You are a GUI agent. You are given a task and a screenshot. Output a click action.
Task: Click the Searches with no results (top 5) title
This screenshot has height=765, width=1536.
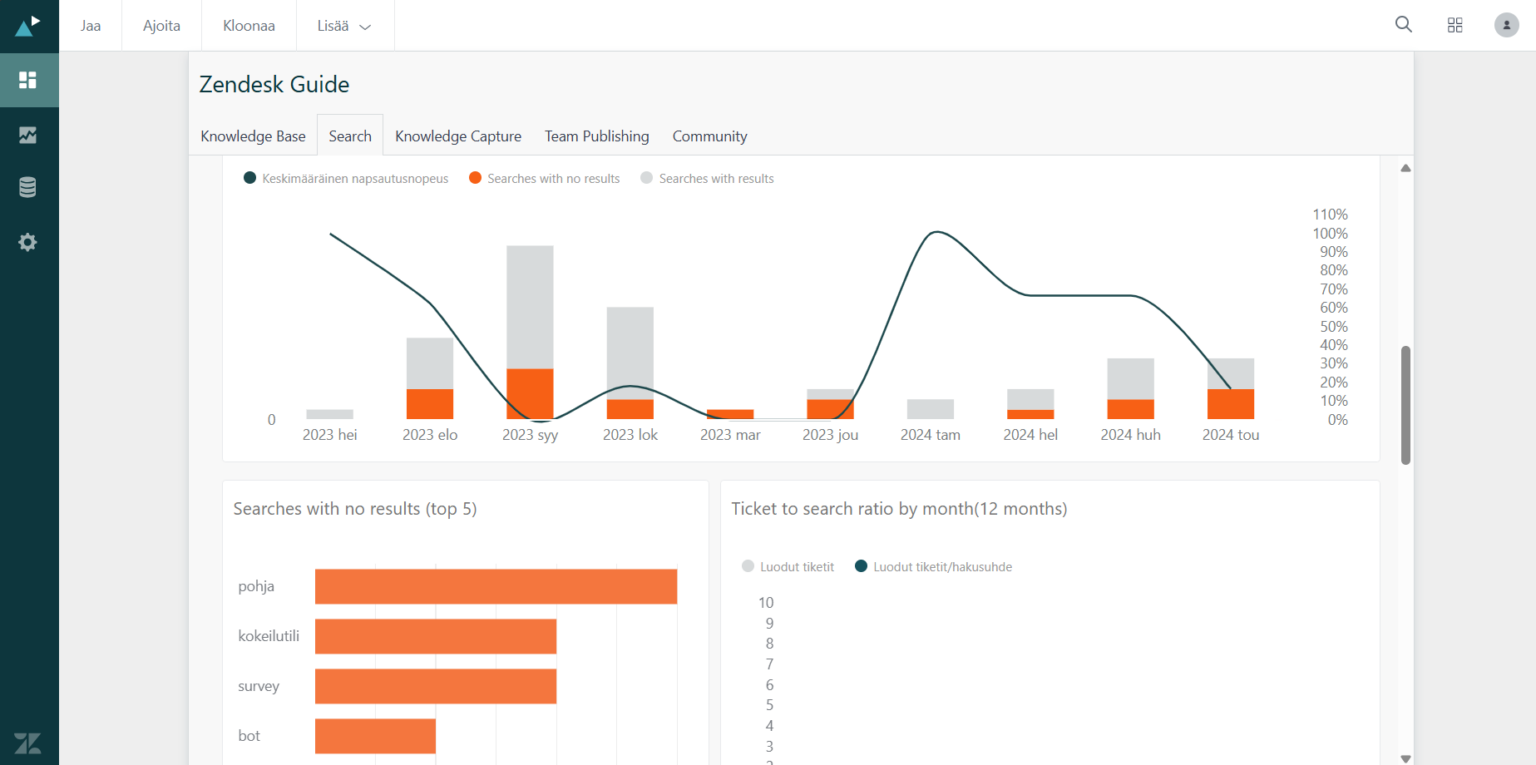click(x=355, y=509)
